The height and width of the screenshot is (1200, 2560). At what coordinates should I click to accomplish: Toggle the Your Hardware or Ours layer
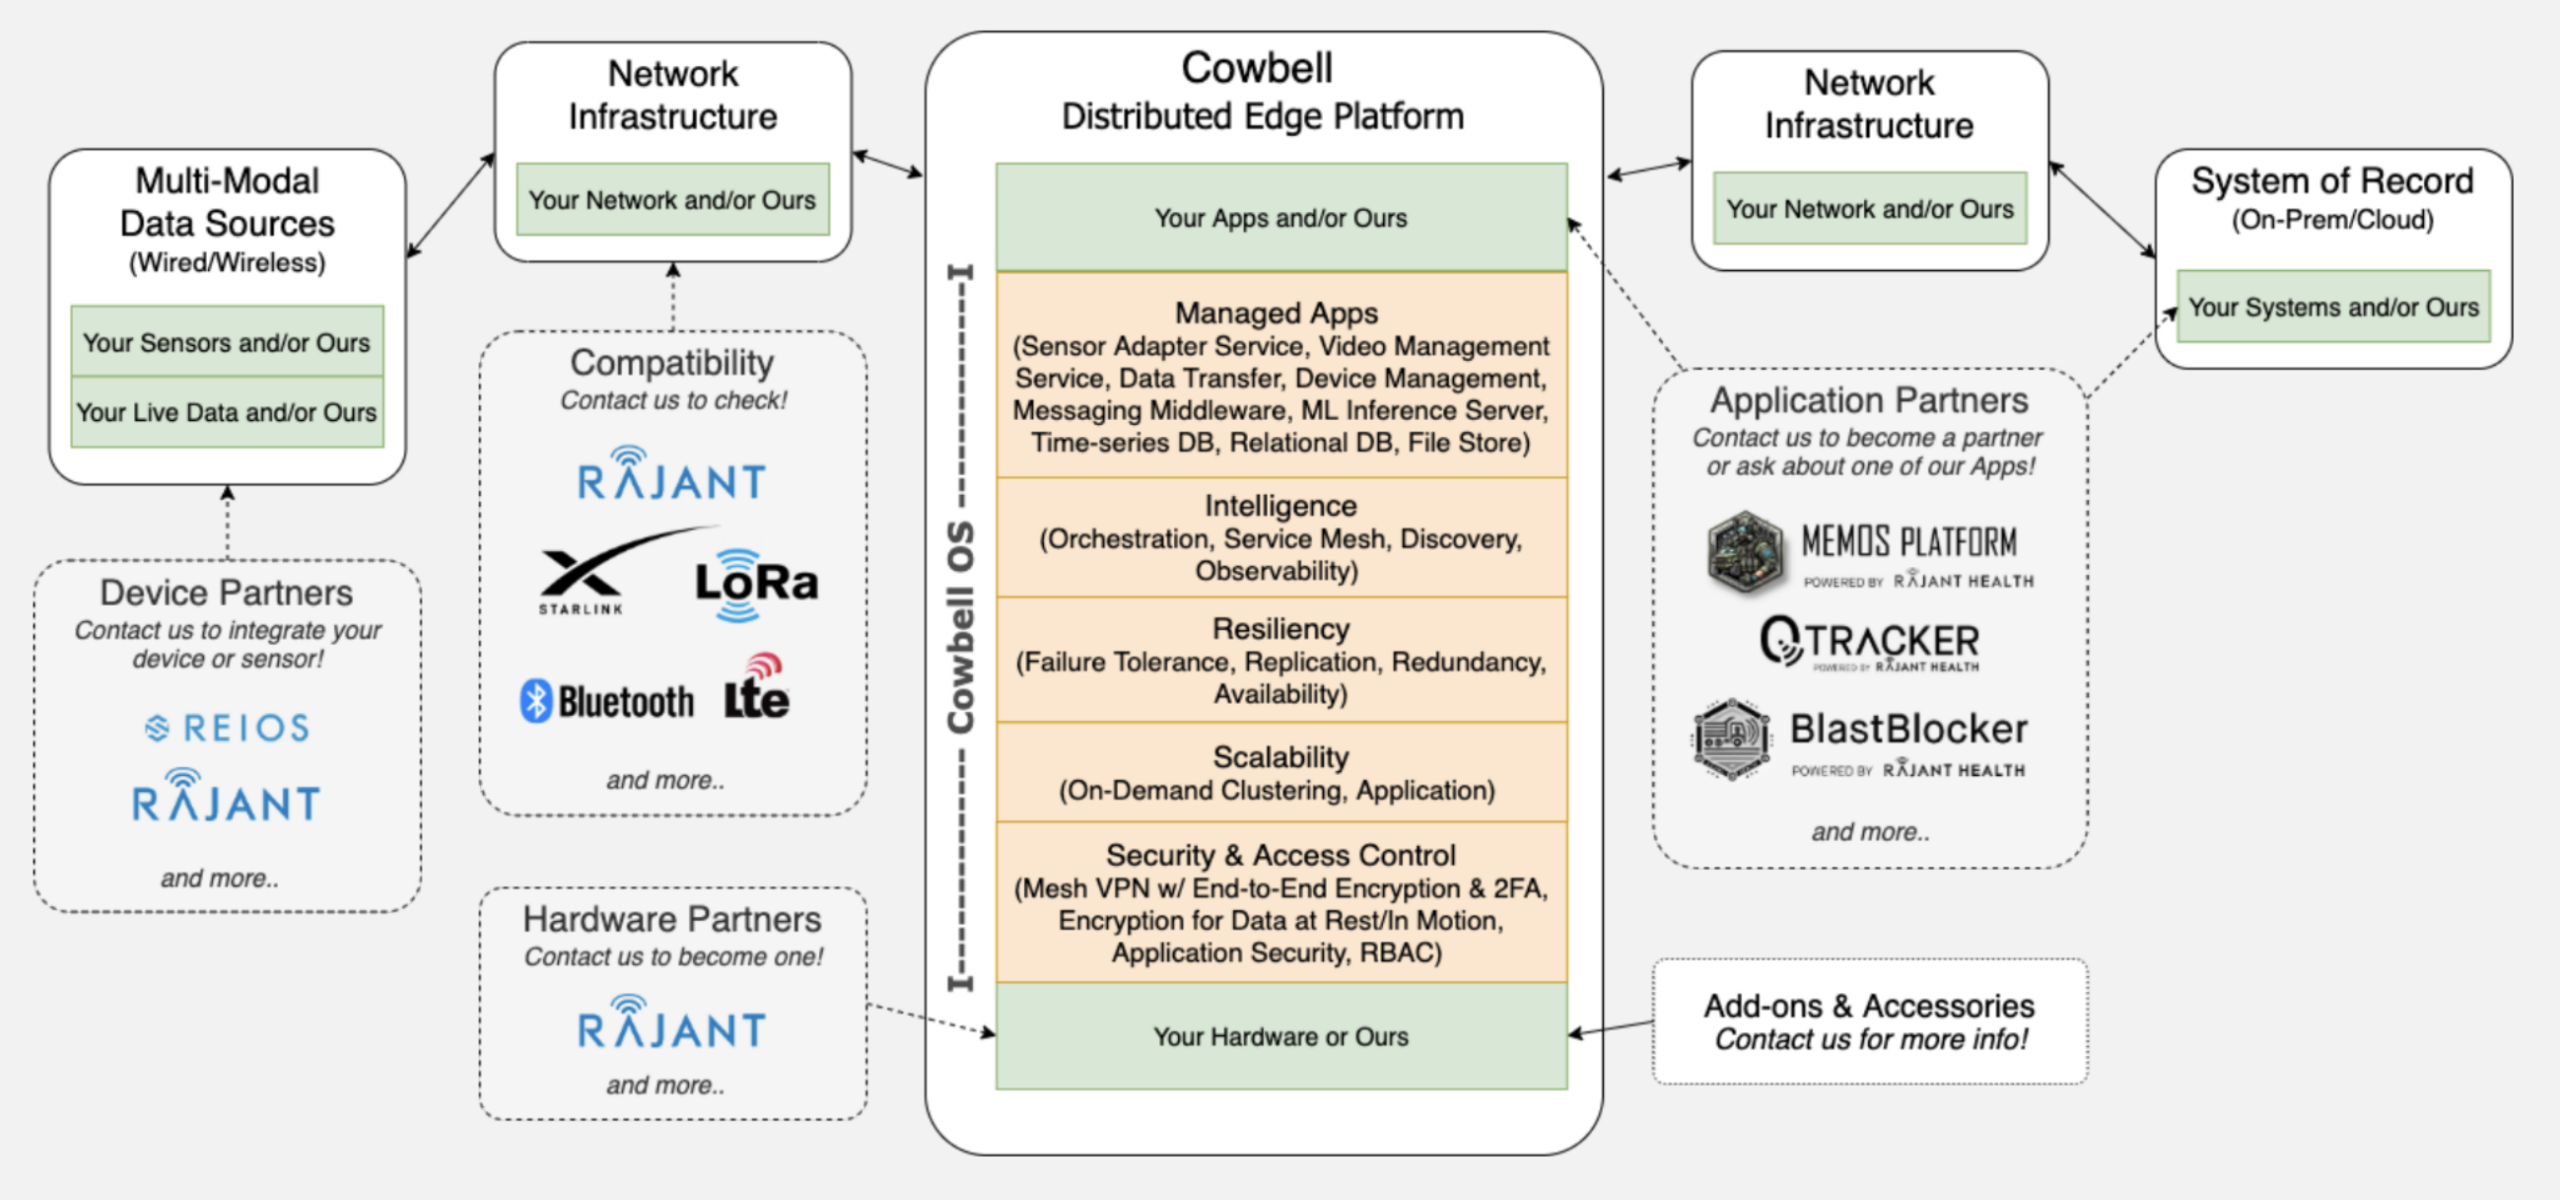[1280, 1037]
